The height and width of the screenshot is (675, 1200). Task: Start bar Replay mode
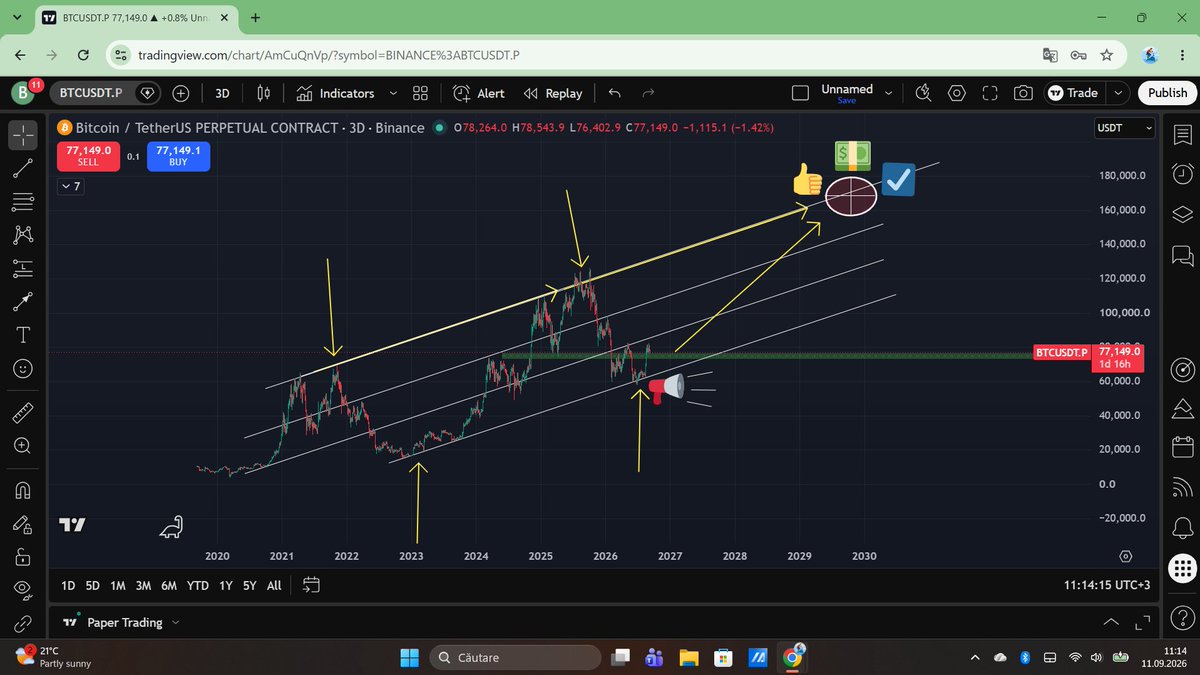point(553,93)
